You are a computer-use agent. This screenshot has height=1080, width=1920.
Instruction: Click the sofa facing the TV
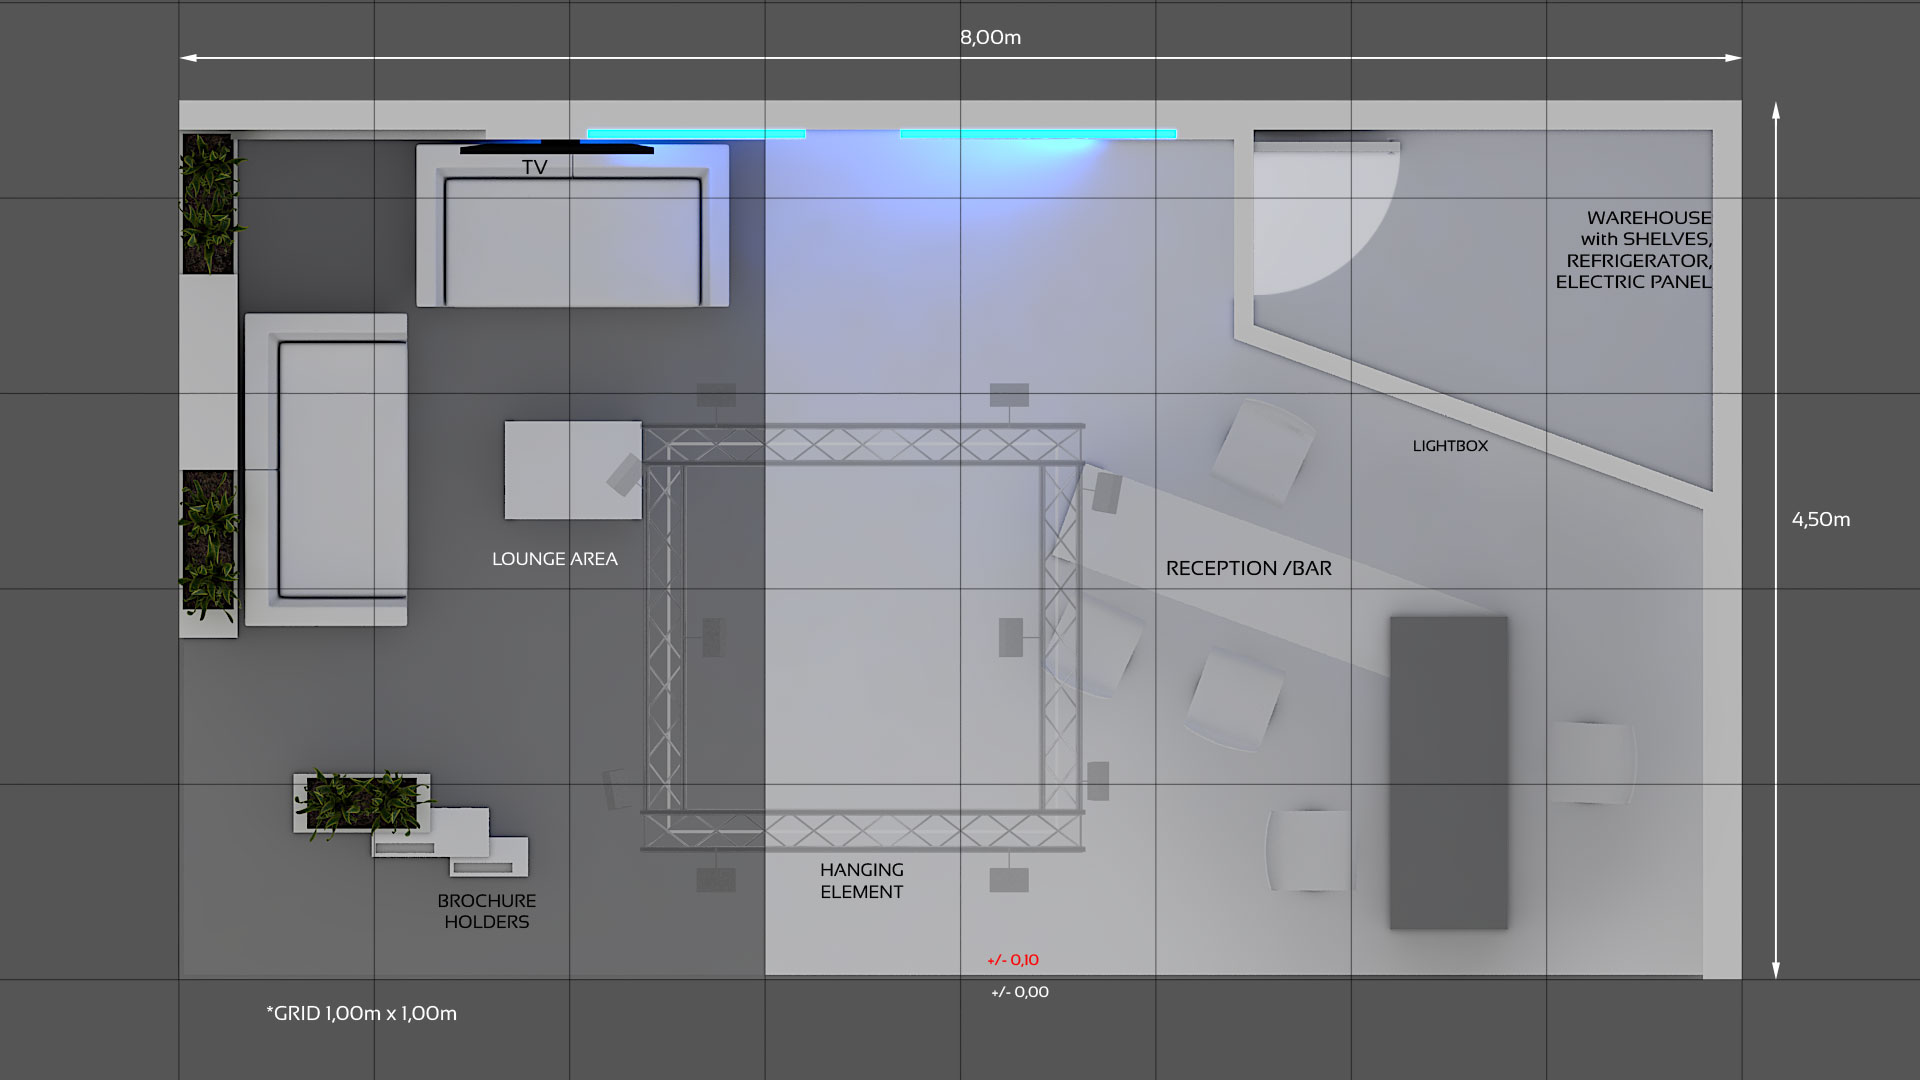572,226
